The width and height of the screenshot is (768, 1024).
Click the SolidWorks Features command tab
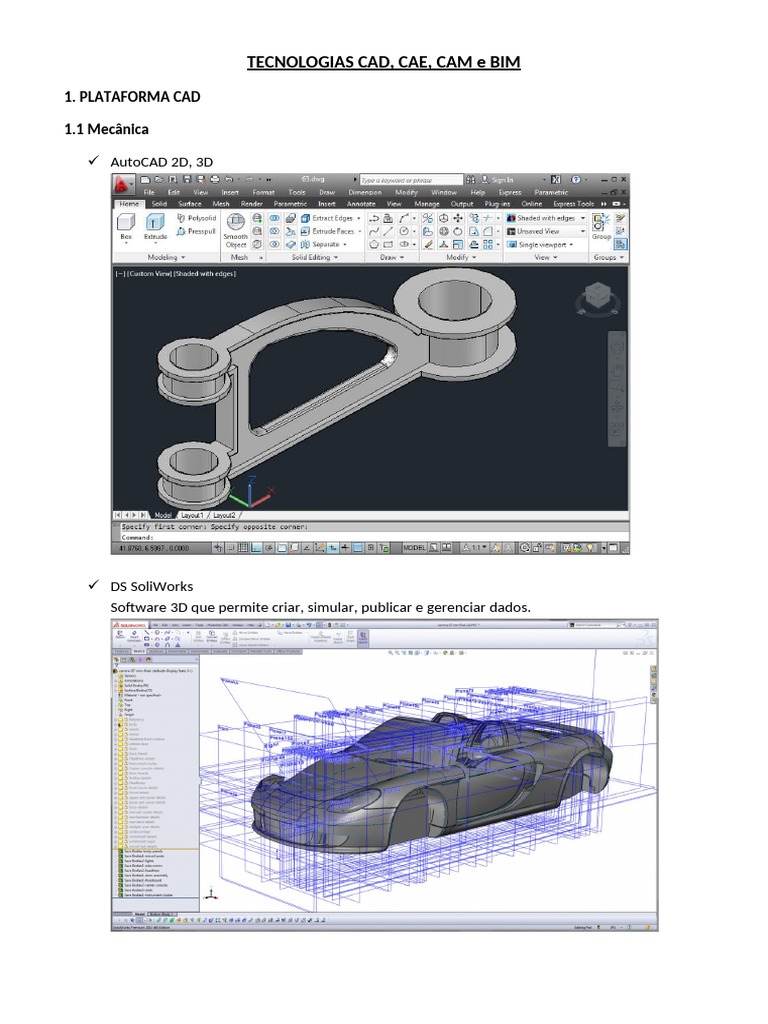[x=121, y=651]
